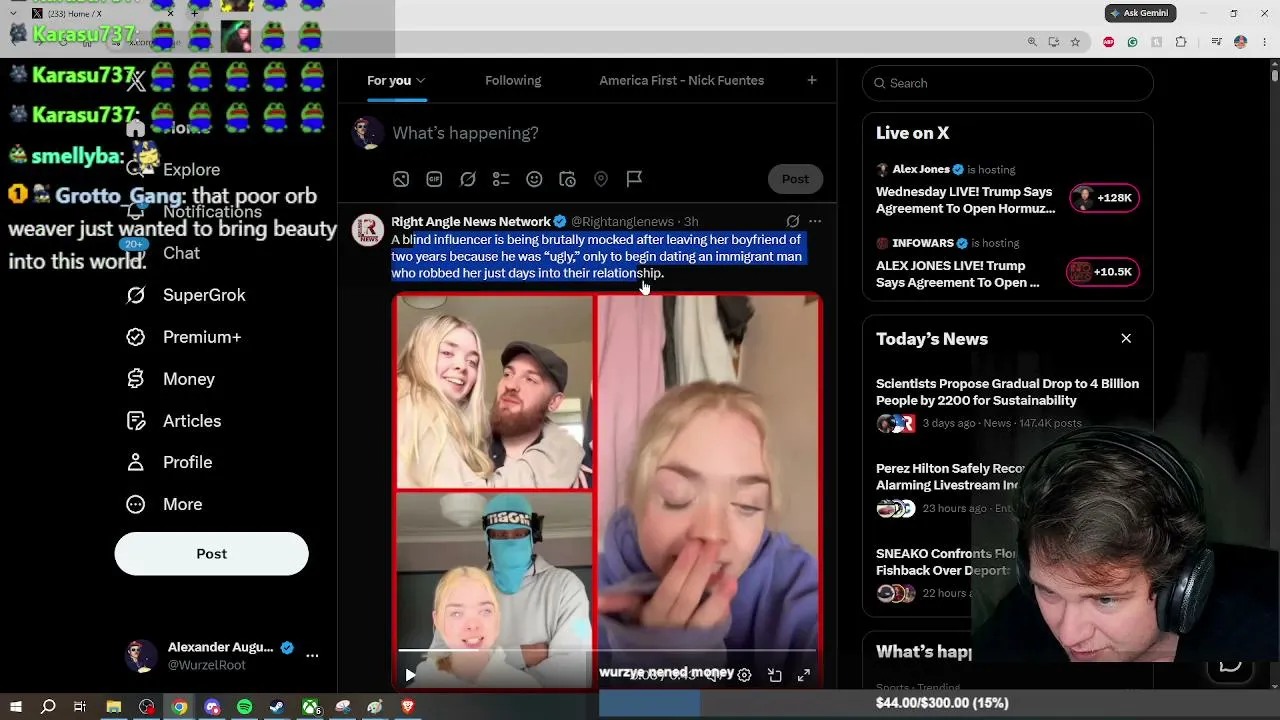Play the video in the post
1280x720 pixels.
click(410, 676)
